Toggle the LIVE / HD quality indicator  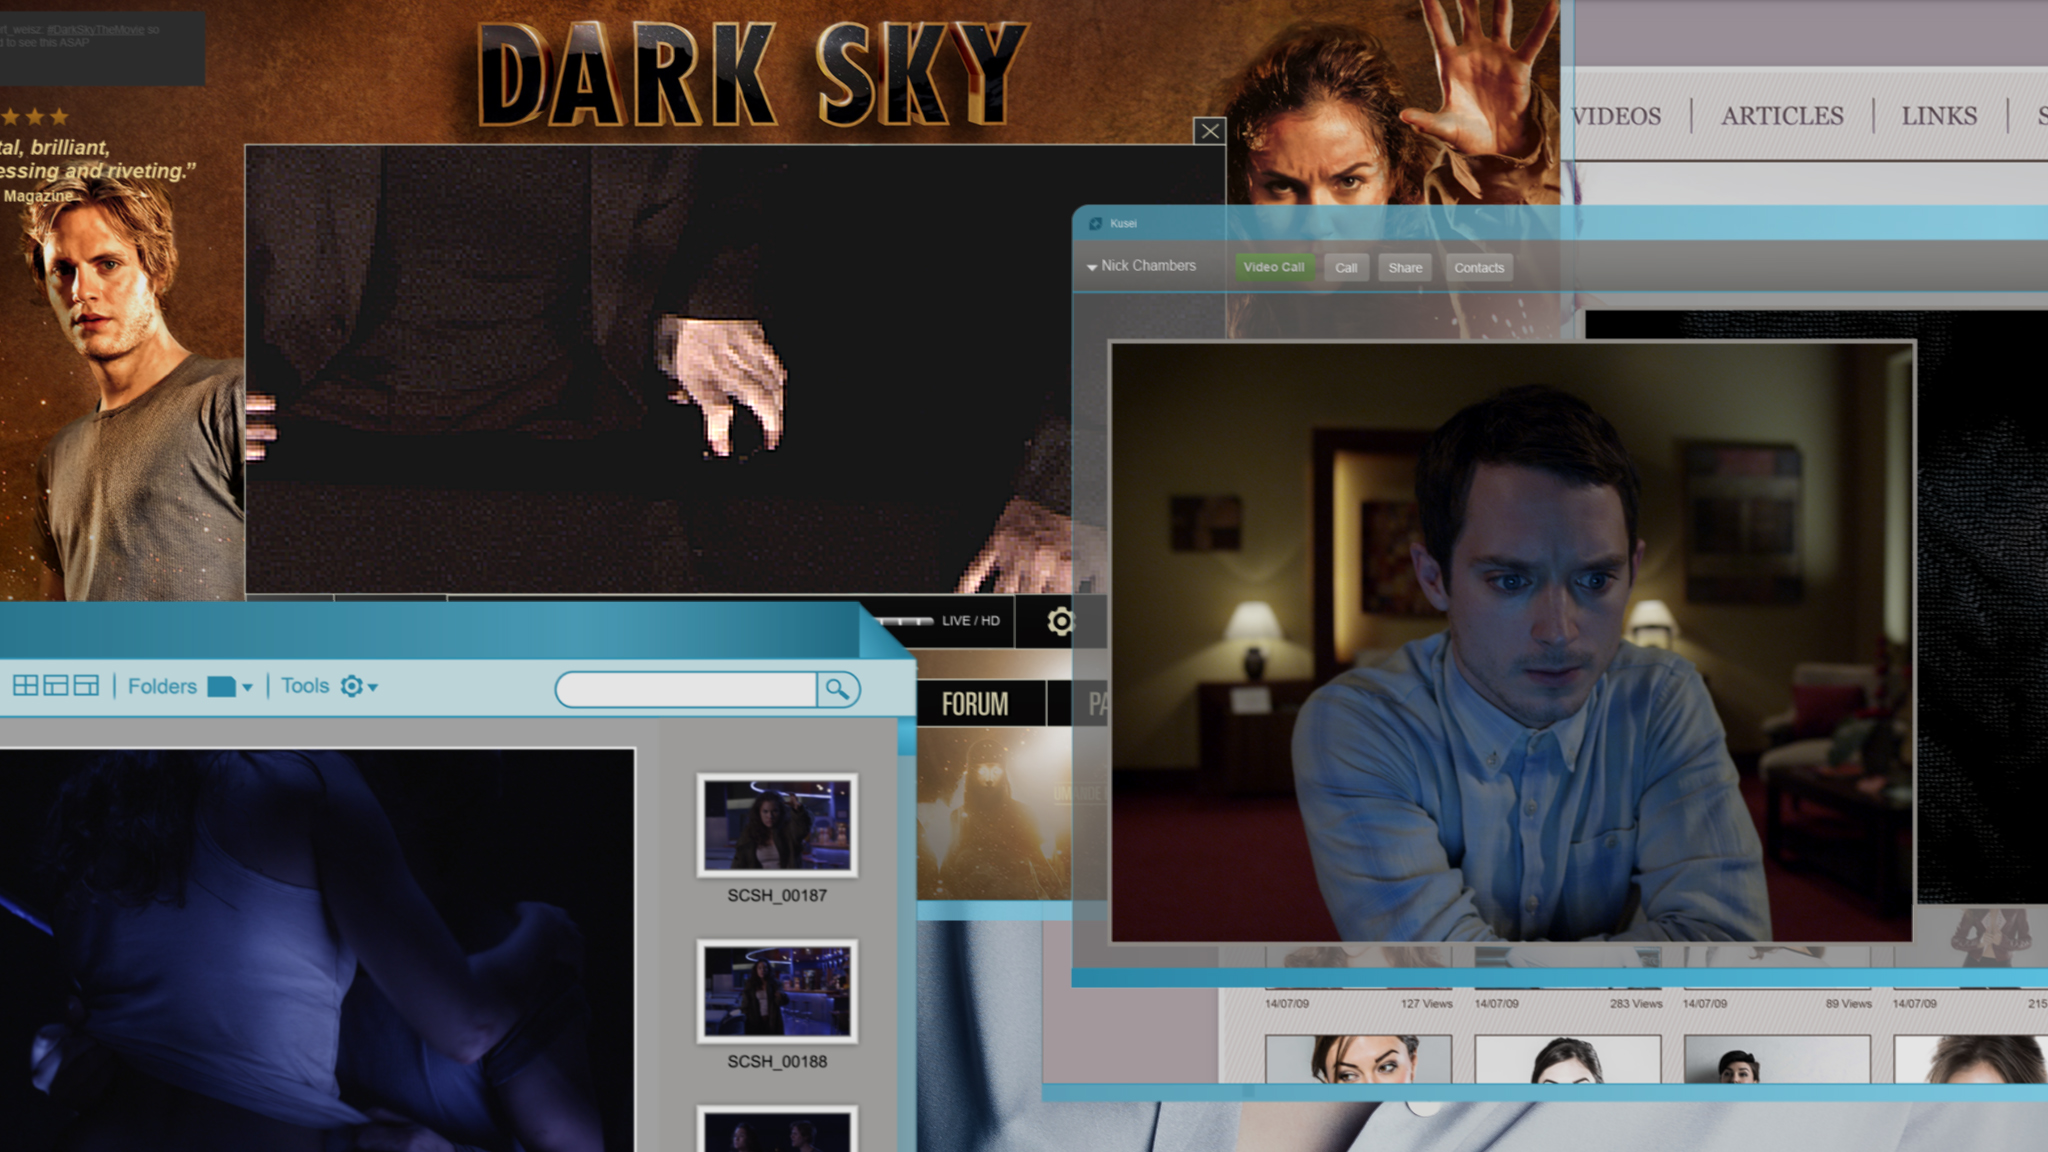970,621
